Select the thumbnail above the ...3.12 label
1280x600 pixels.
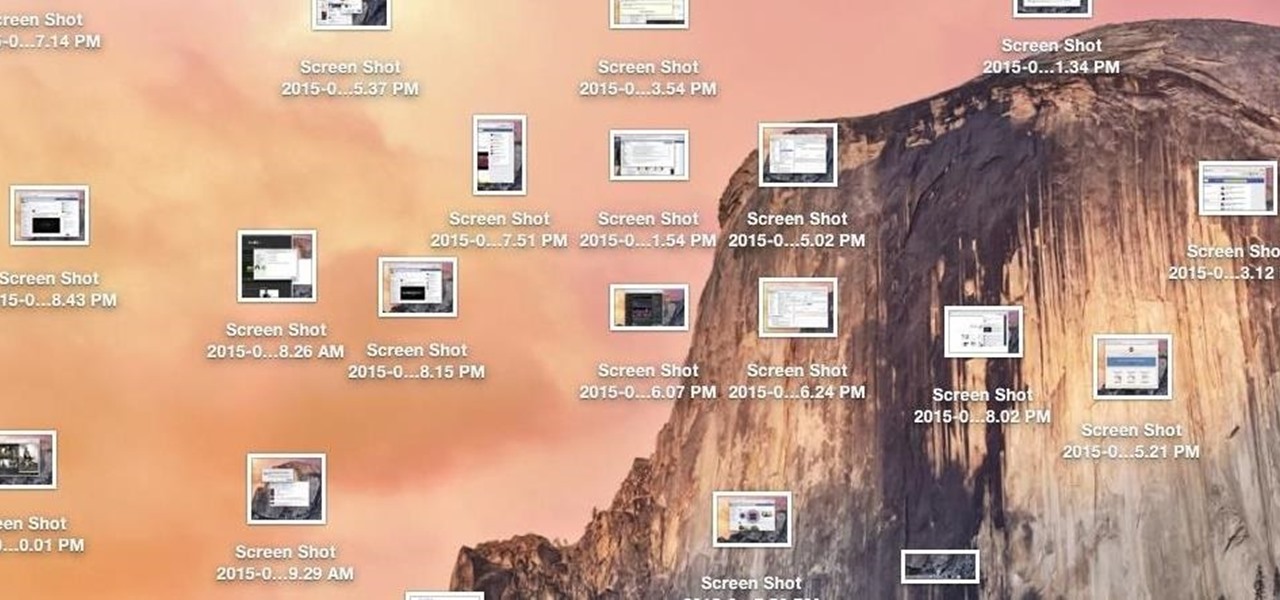click(x=1238, y=188)
